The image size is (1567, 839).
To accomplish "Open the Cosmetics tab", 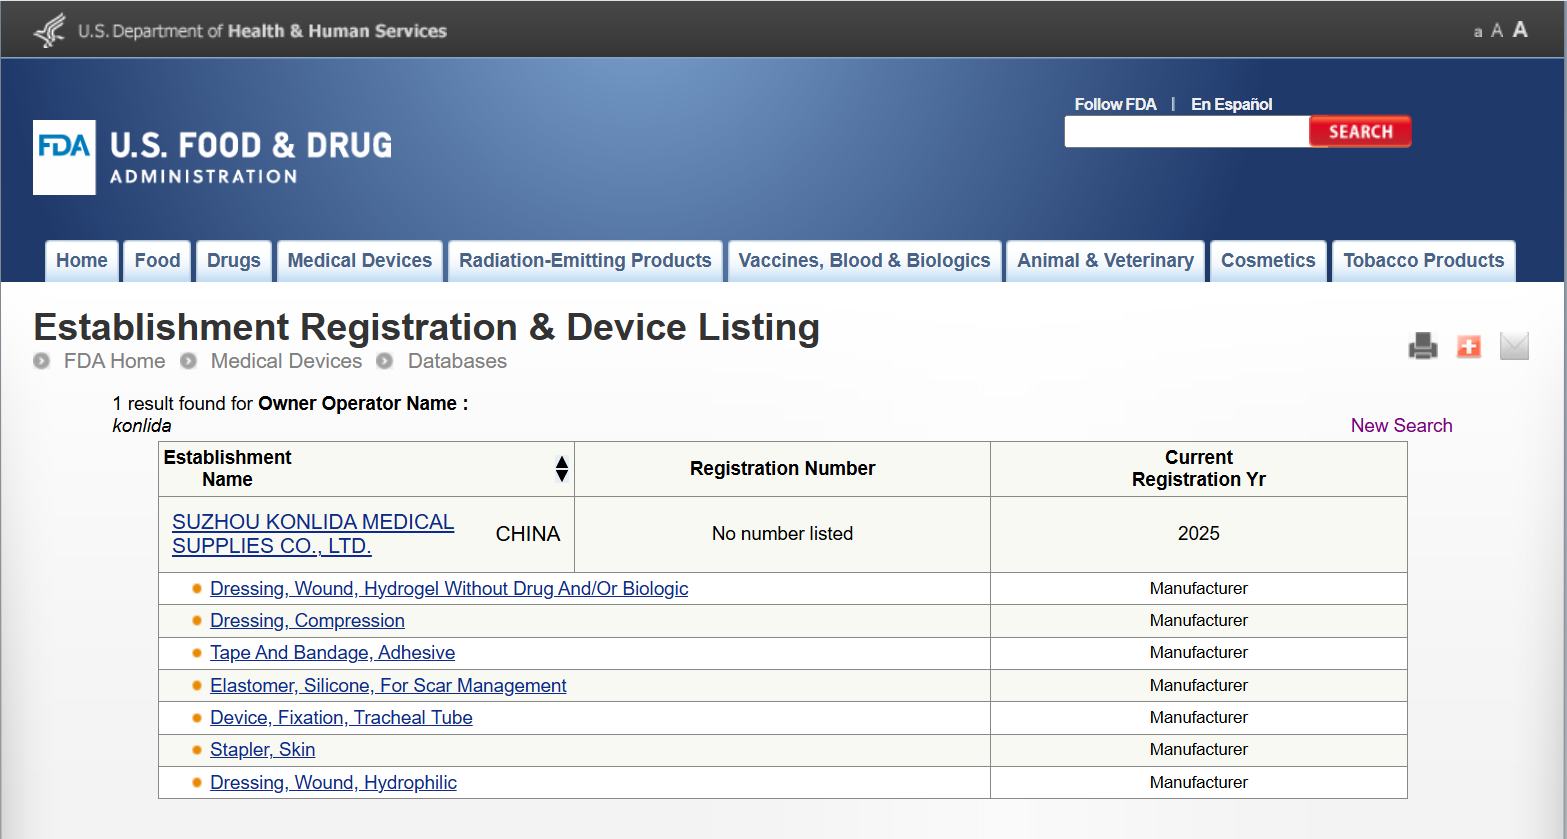I will click(x=1268, y=261).
